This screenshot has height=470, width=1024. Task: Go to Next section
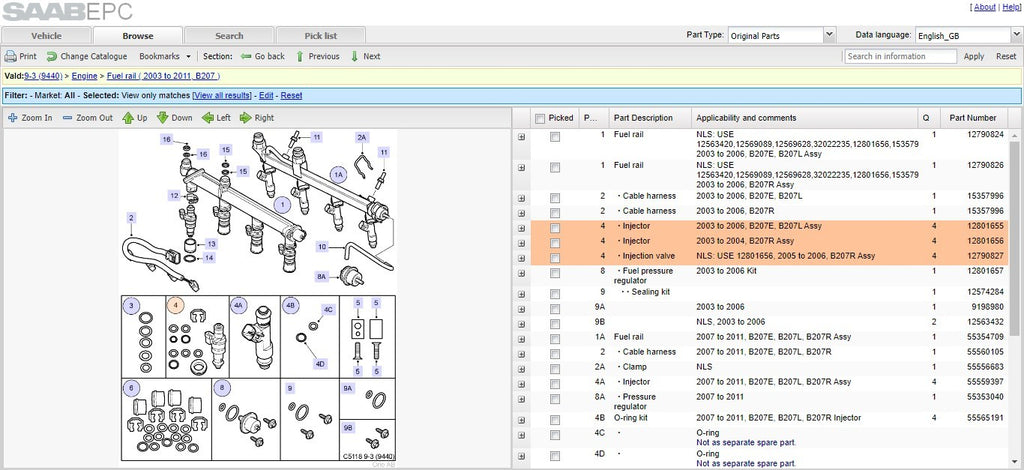click(x=365, y=56)
